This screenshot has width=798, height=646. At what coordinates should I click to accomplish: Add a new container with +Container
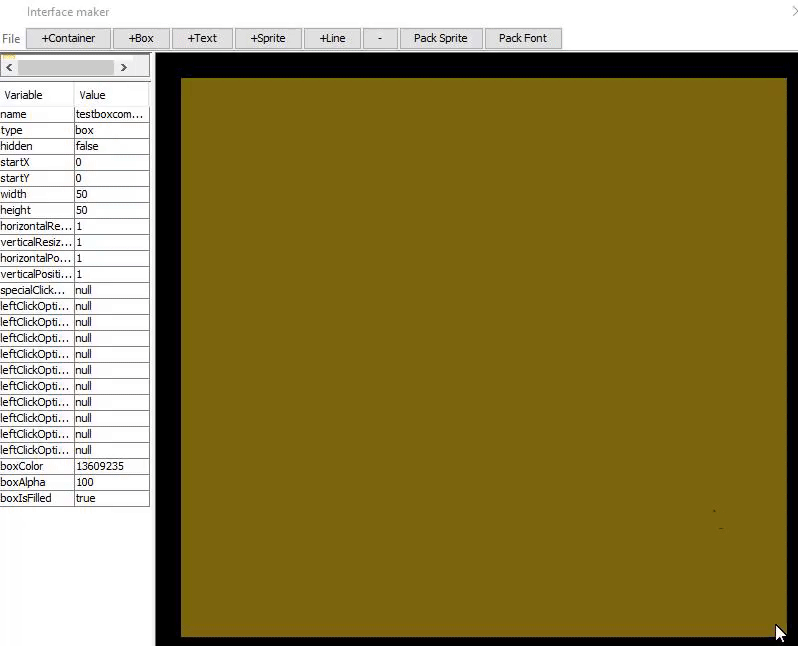[x=68, y=39]
